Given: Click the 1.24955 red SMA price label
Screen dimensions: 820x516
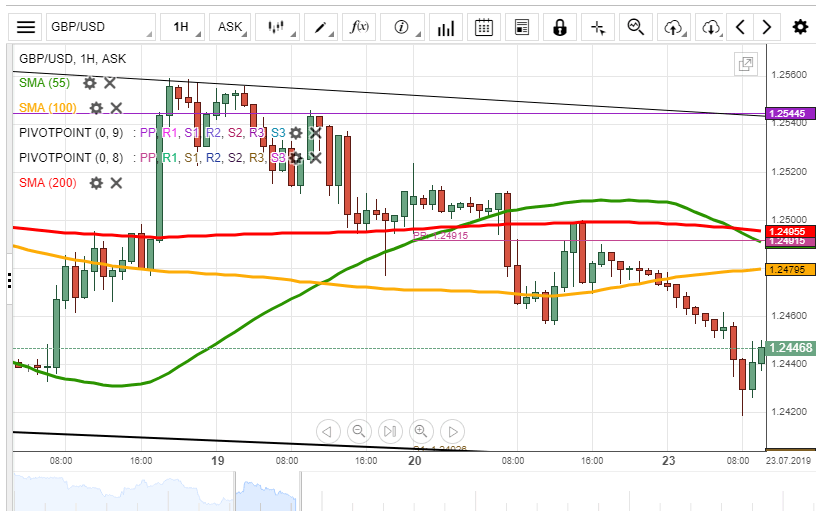Looking at the screenshot, I should (790, 232).
